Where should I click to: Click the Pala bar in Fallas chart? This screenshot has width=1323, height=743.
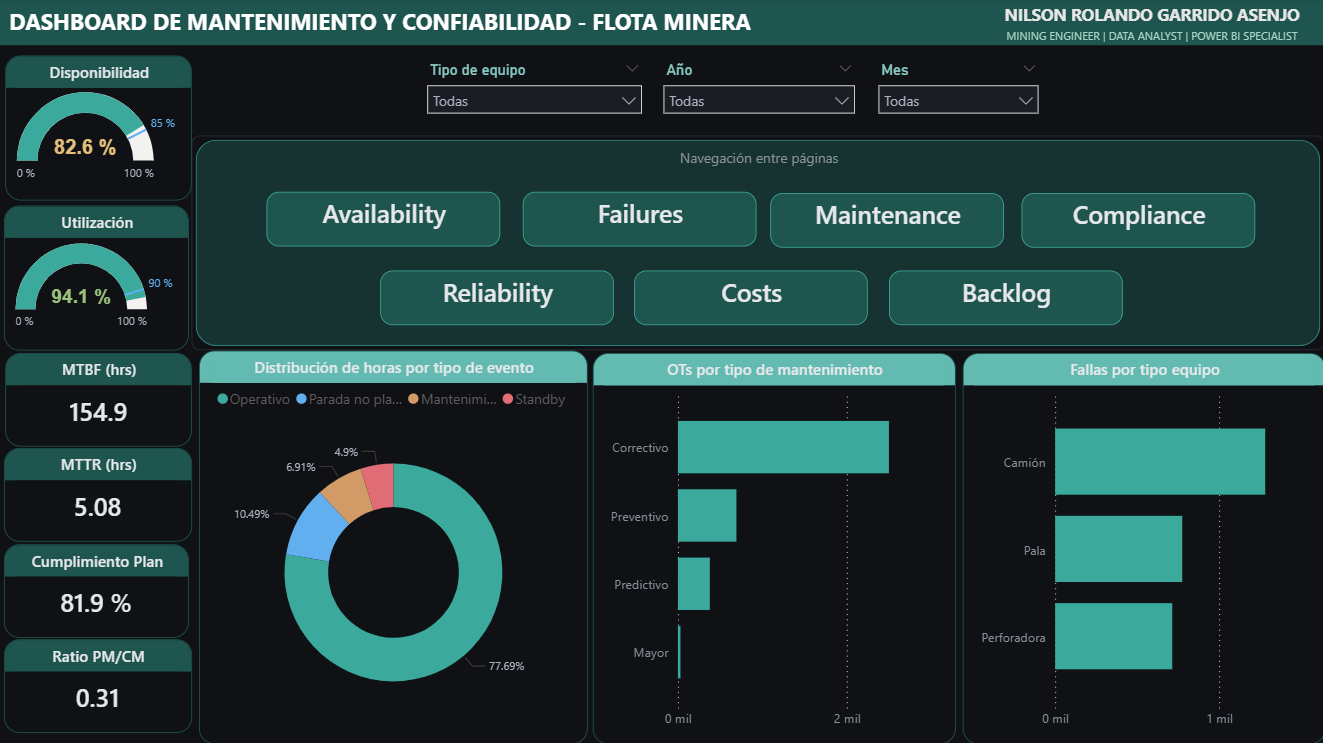1118,549
